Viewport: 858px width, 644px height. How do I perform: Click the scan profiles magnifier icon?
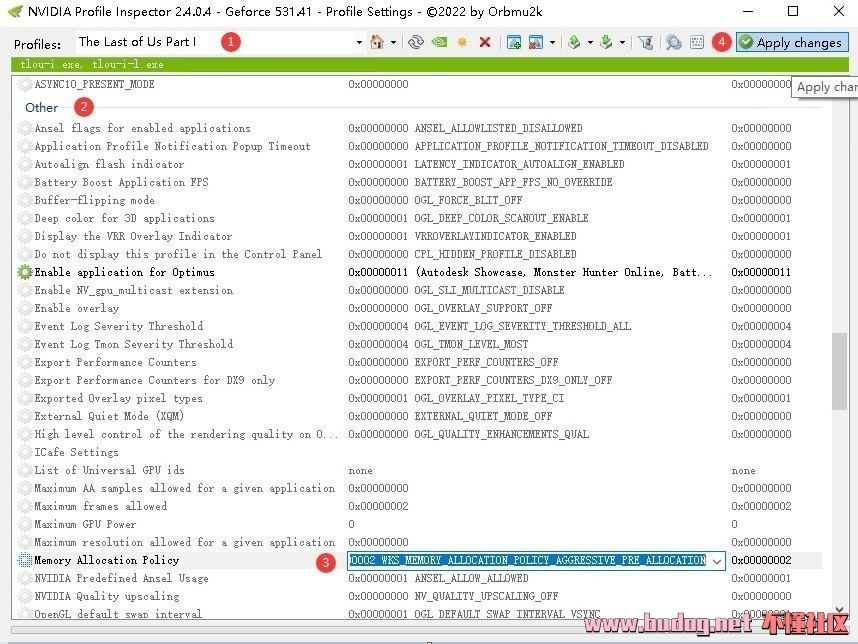[674, 43]
